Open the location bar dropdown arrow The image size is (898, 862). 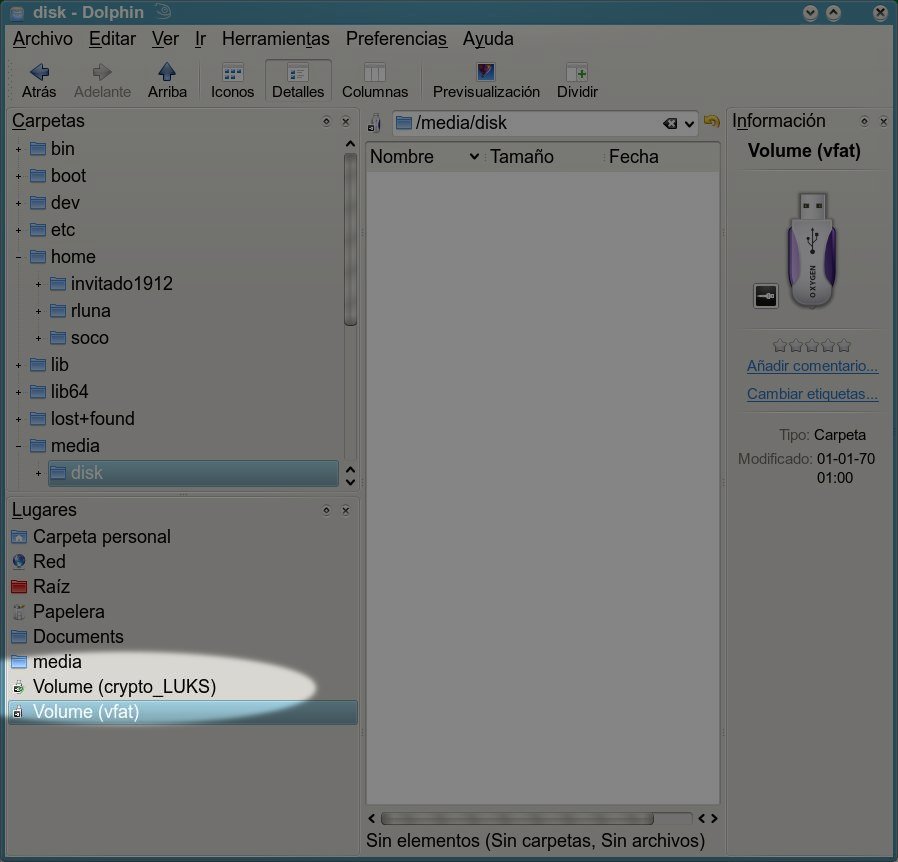pos(690,124)
